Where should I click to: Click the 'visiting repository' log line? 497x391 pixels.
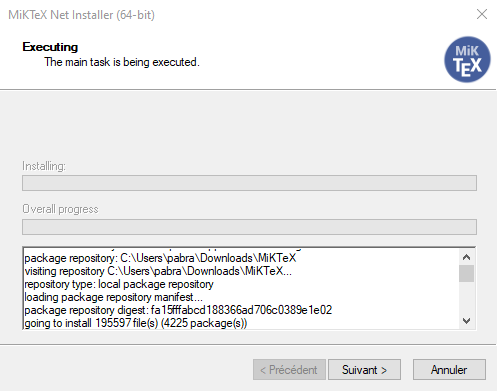pos(158,271)
